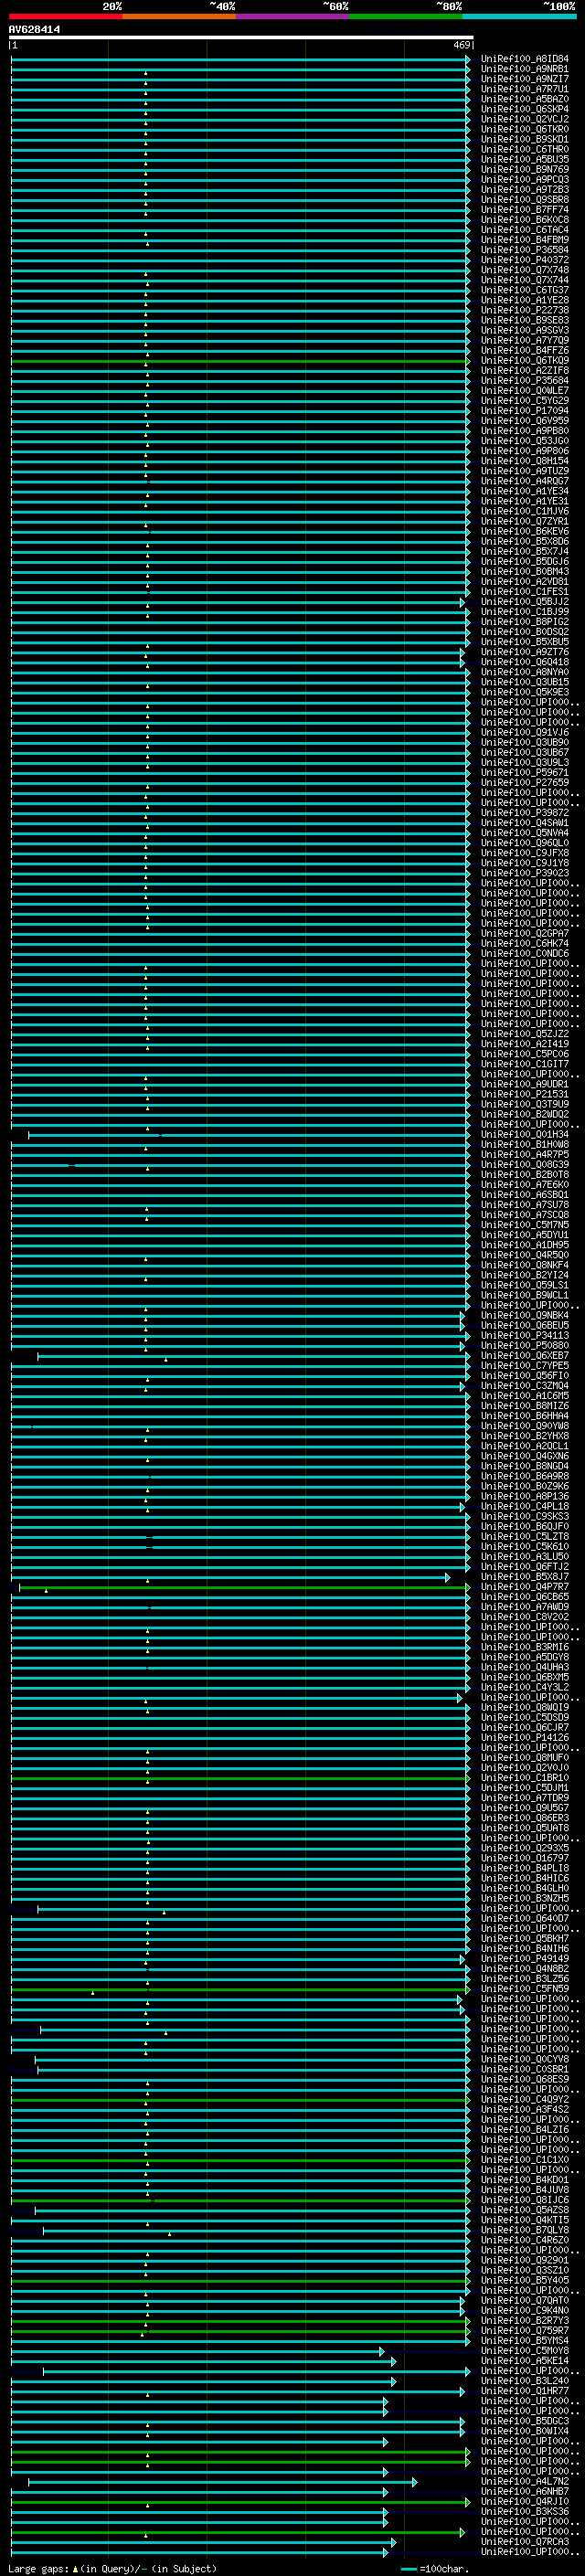The width and height of the screenshot is (585, 2576).
Task: Select the UniRef100_Q9SBR8 label
Action: (524, 200)
